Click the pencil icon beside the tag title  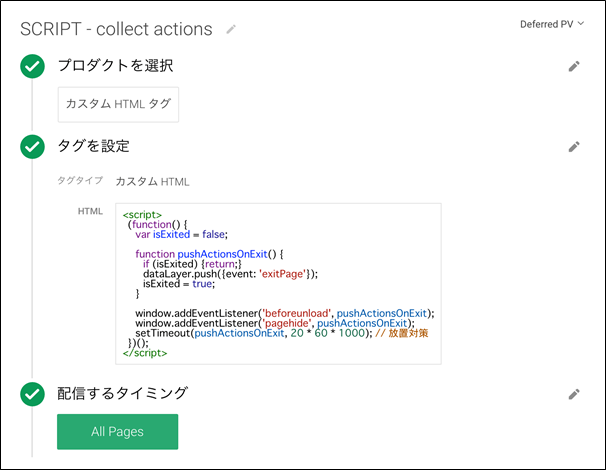coord(232,30)
